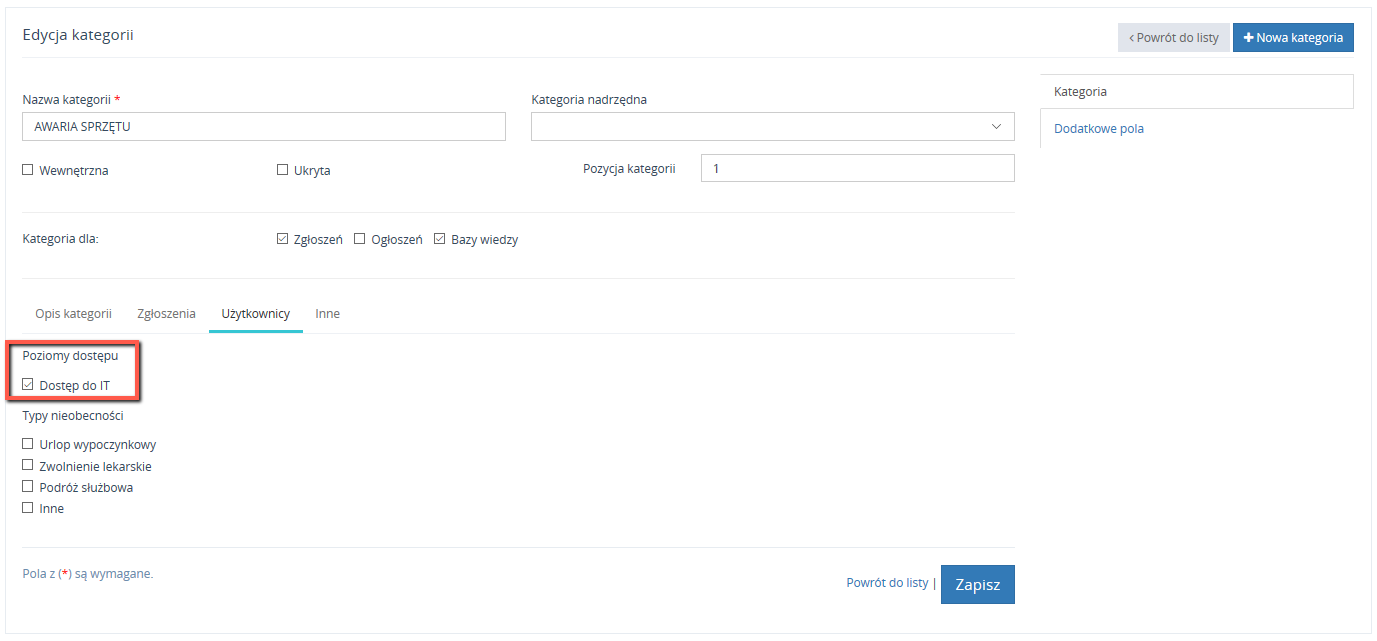Screen dimensions: 1377x641
Task: Enable the Wewnętrzna checkbox
Action: click(28, 170)
